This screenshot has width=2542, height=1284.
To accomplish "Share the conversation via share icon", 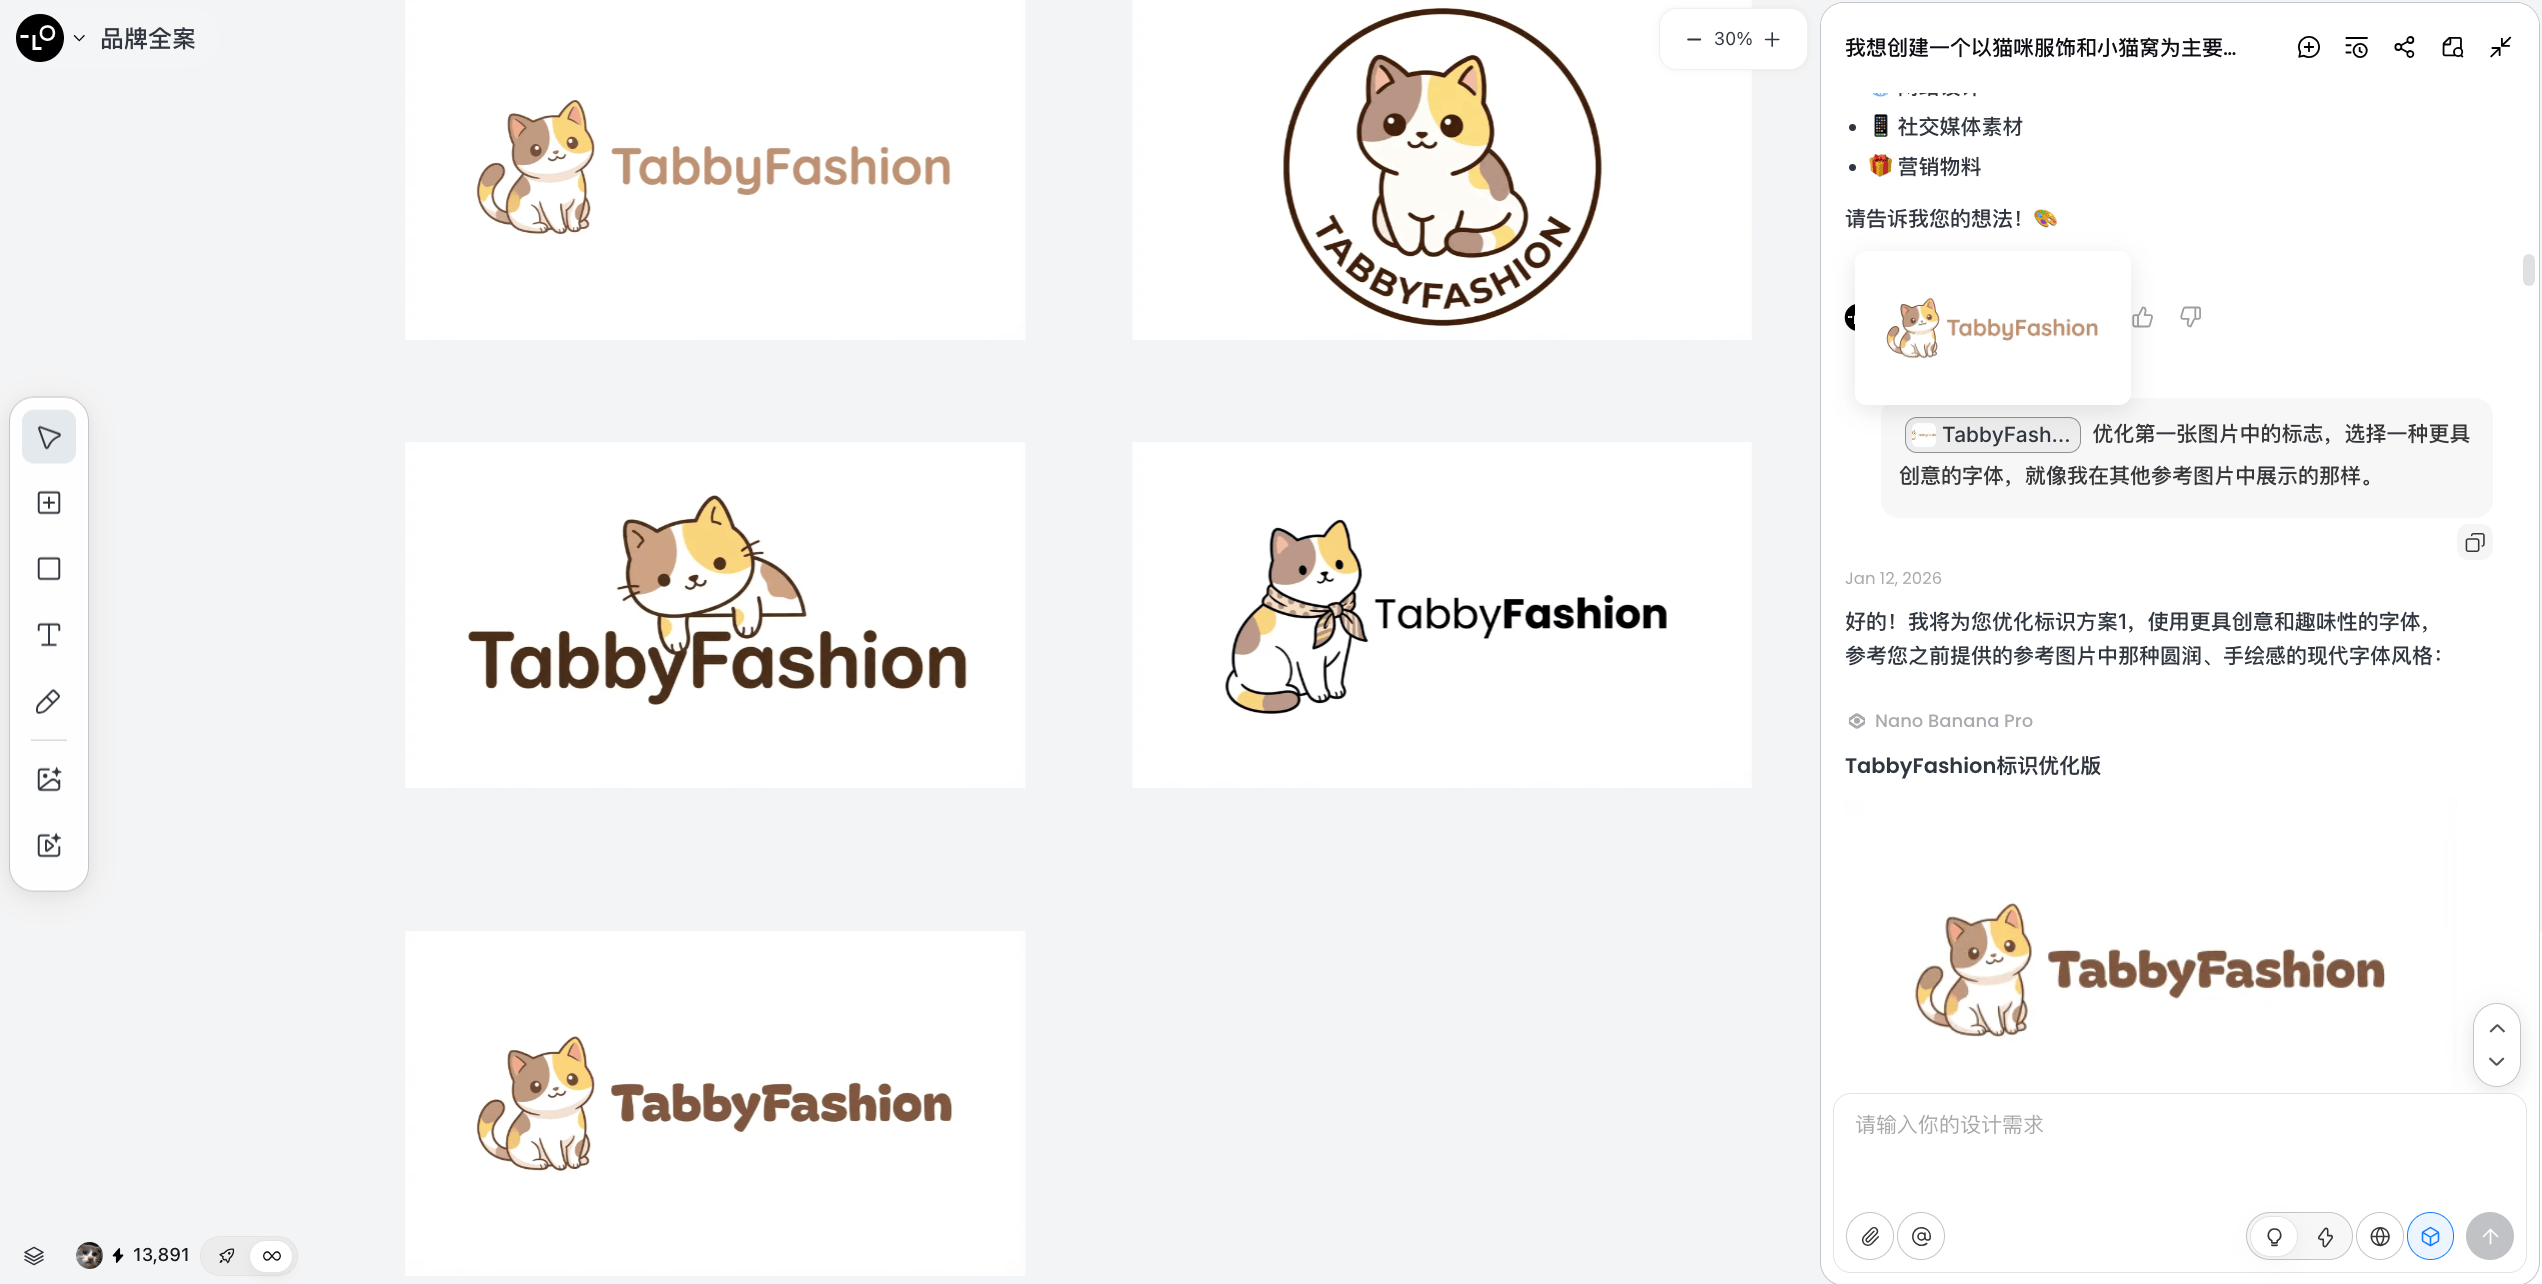I will click(x=2405, y=47).
